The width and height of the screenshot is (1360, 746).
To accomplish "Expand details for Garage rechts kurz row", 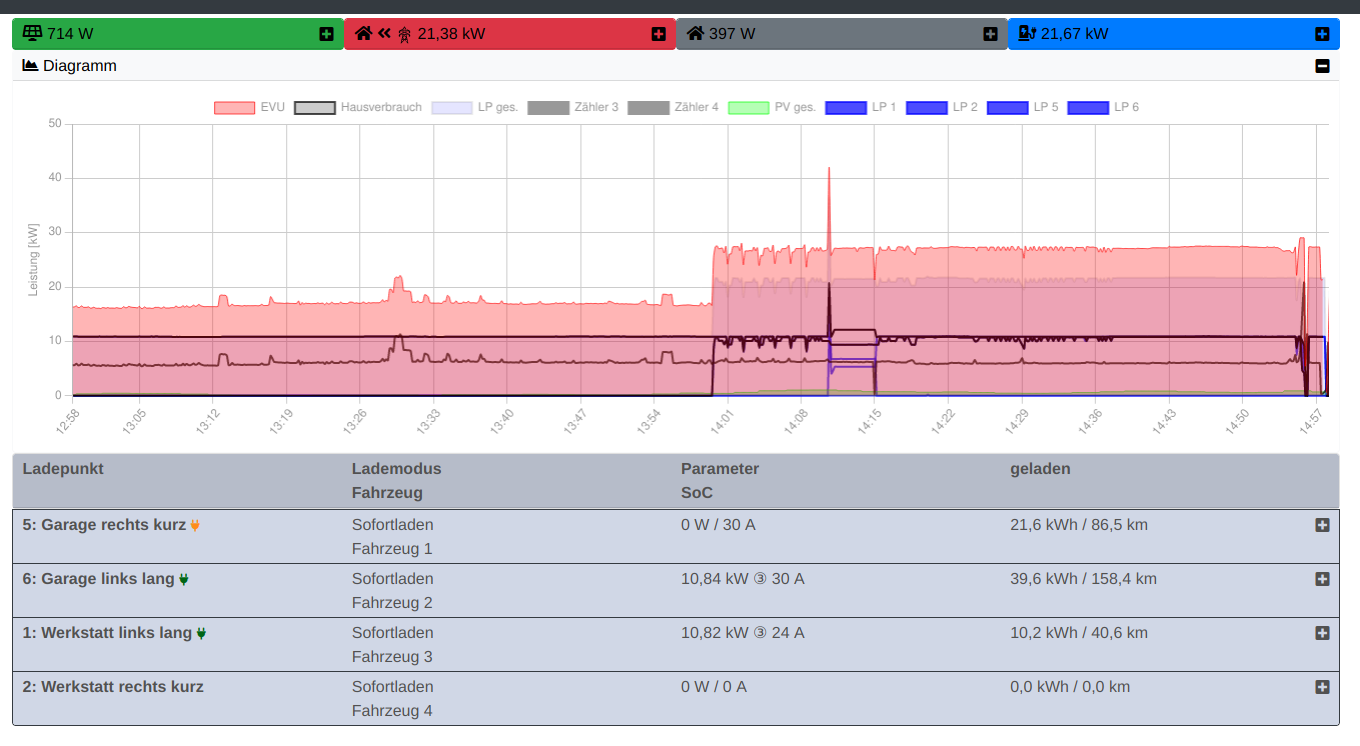I will [x=1322, y=525].
